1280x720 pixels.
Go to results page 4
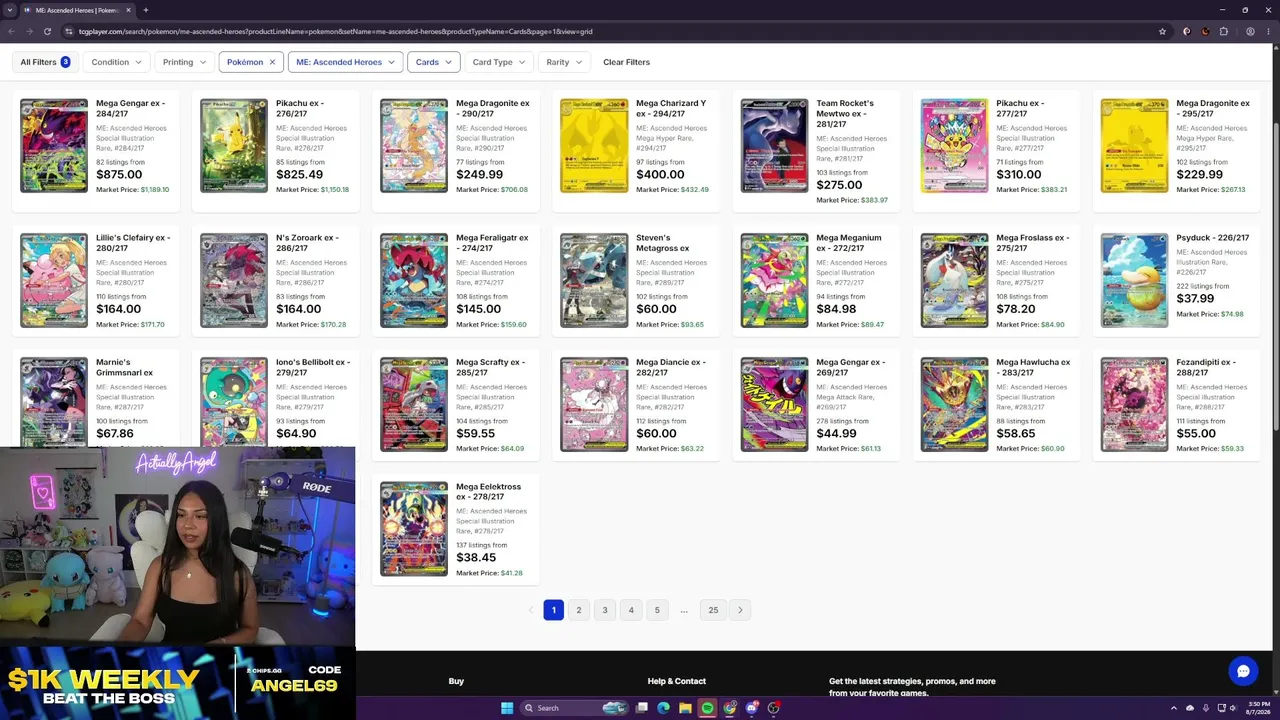(631, 610)
